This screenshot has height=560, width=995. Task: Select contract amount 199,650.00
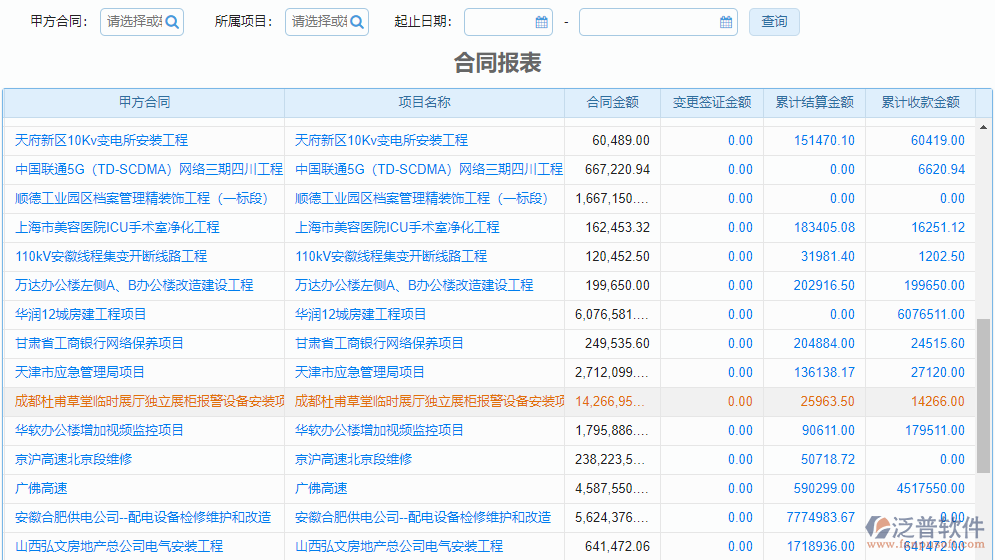[617, 286]
